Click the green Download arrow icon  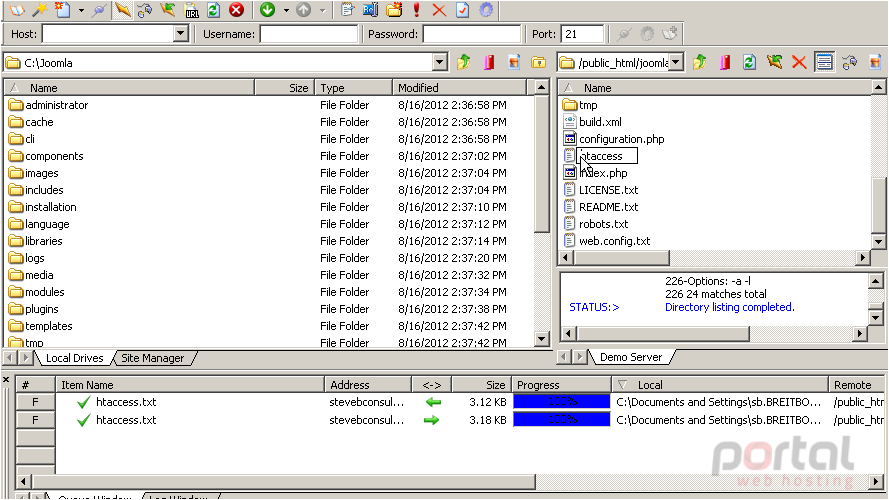click(x=268, y=10)
